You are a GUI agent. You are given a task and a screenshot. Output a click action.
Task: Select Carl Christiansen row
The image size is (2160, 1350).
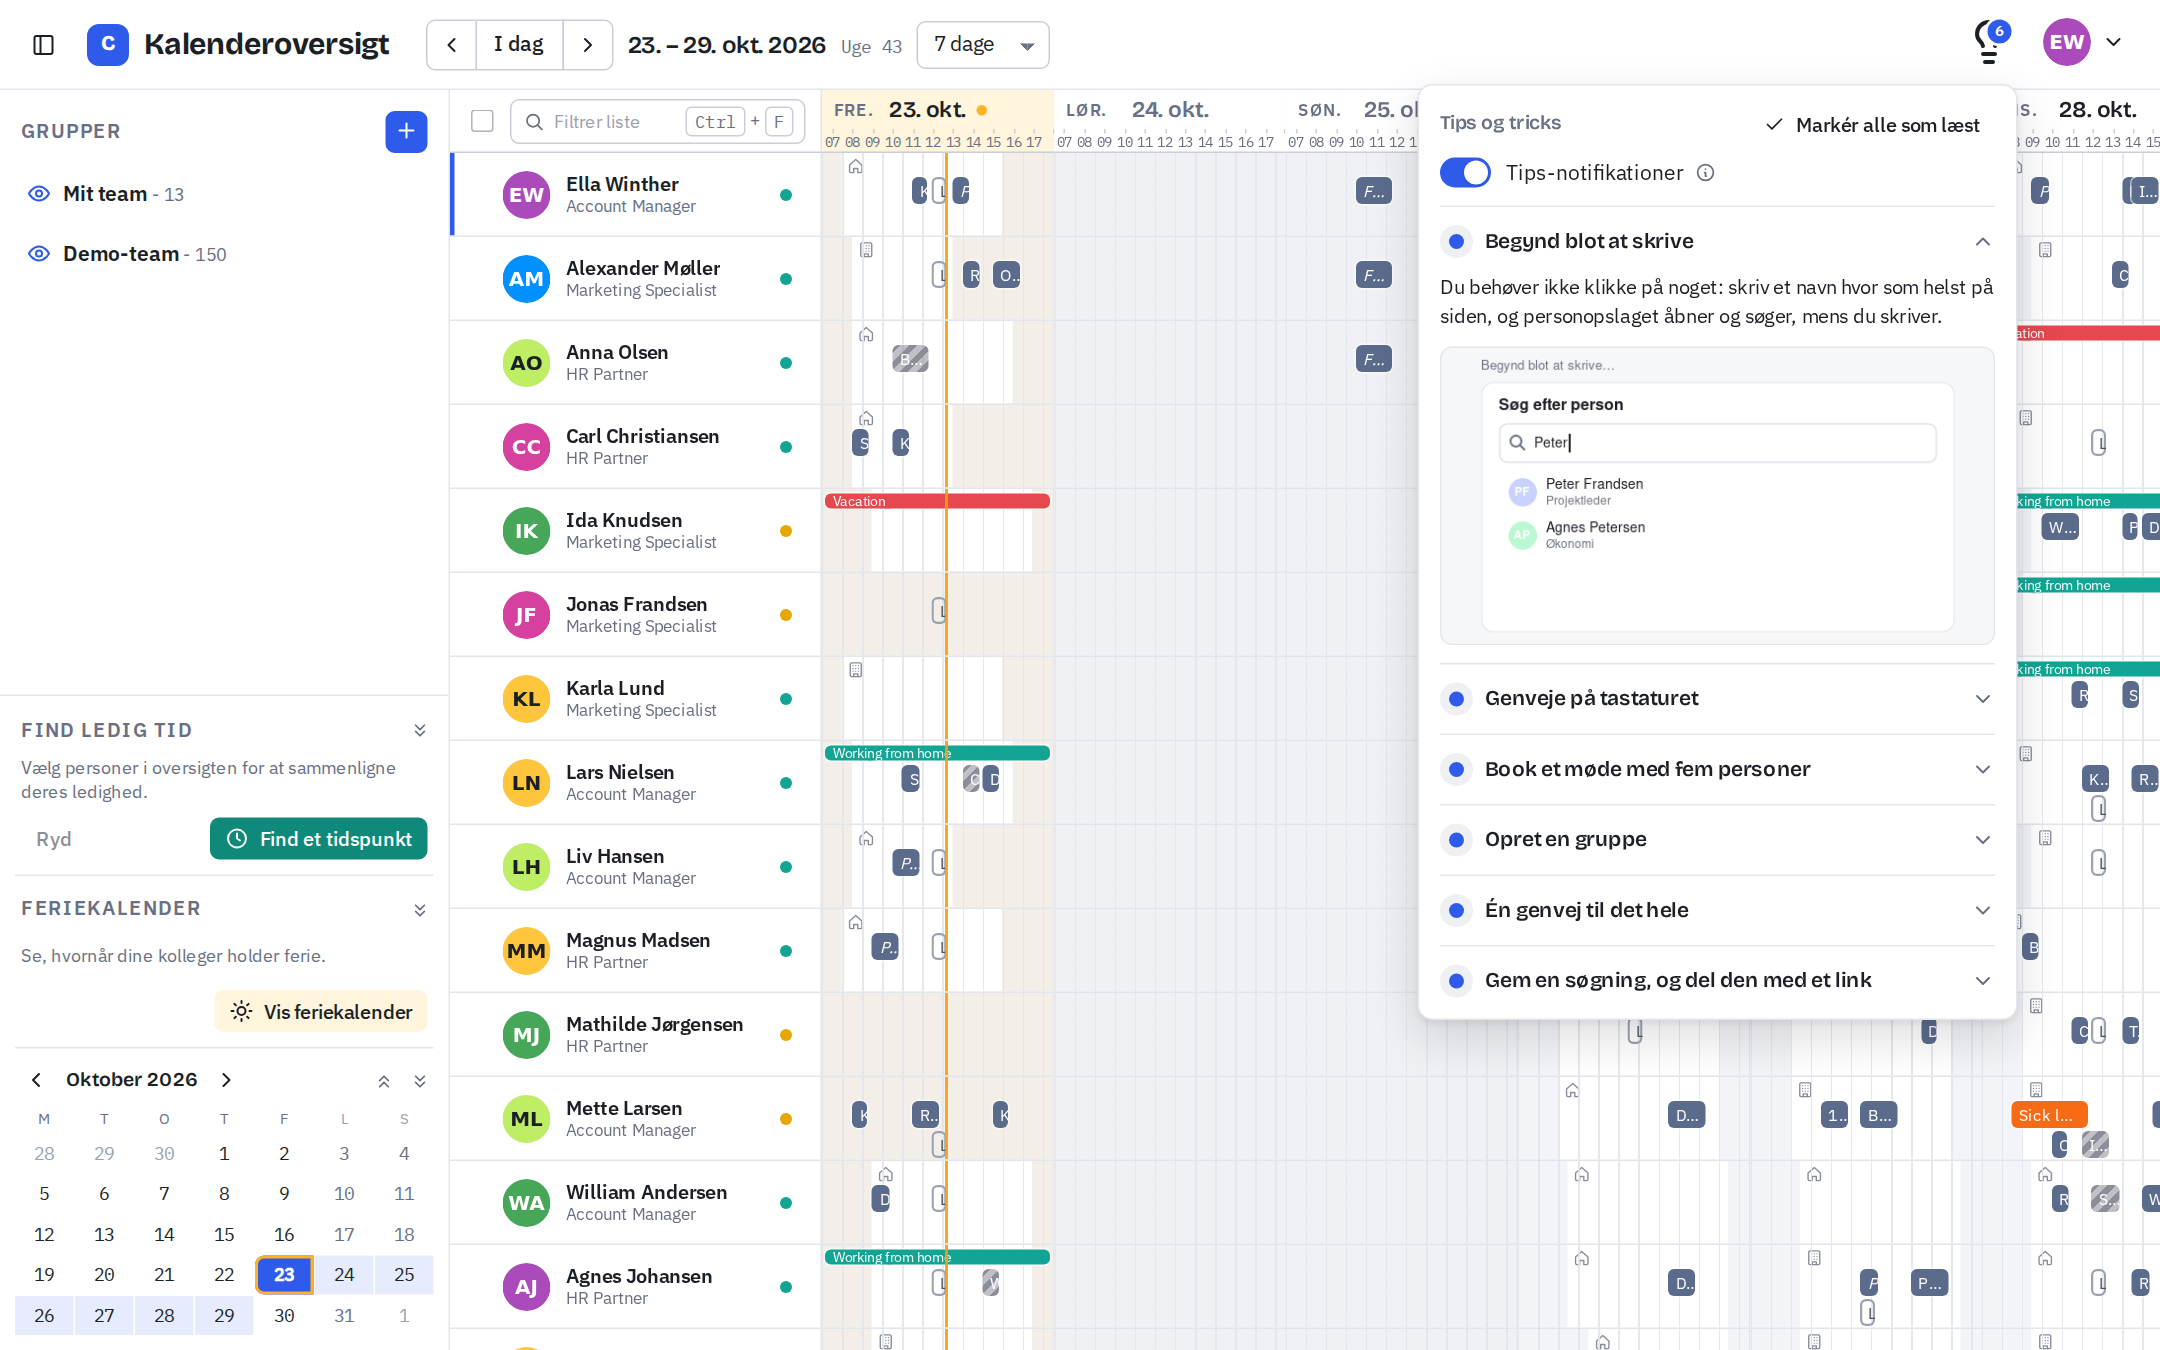pyautogui.click(x=636, y=447)
